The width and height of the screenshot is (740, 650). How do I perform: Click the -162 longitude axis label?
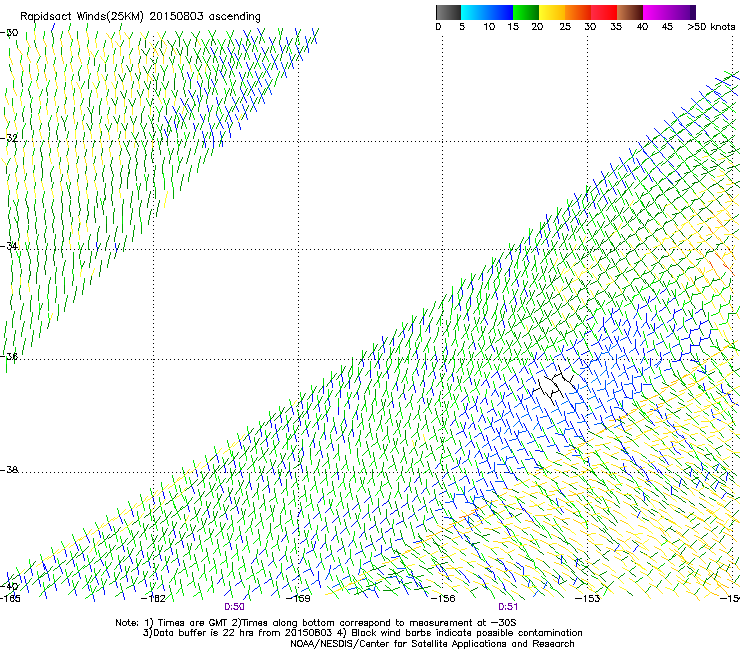153,599
